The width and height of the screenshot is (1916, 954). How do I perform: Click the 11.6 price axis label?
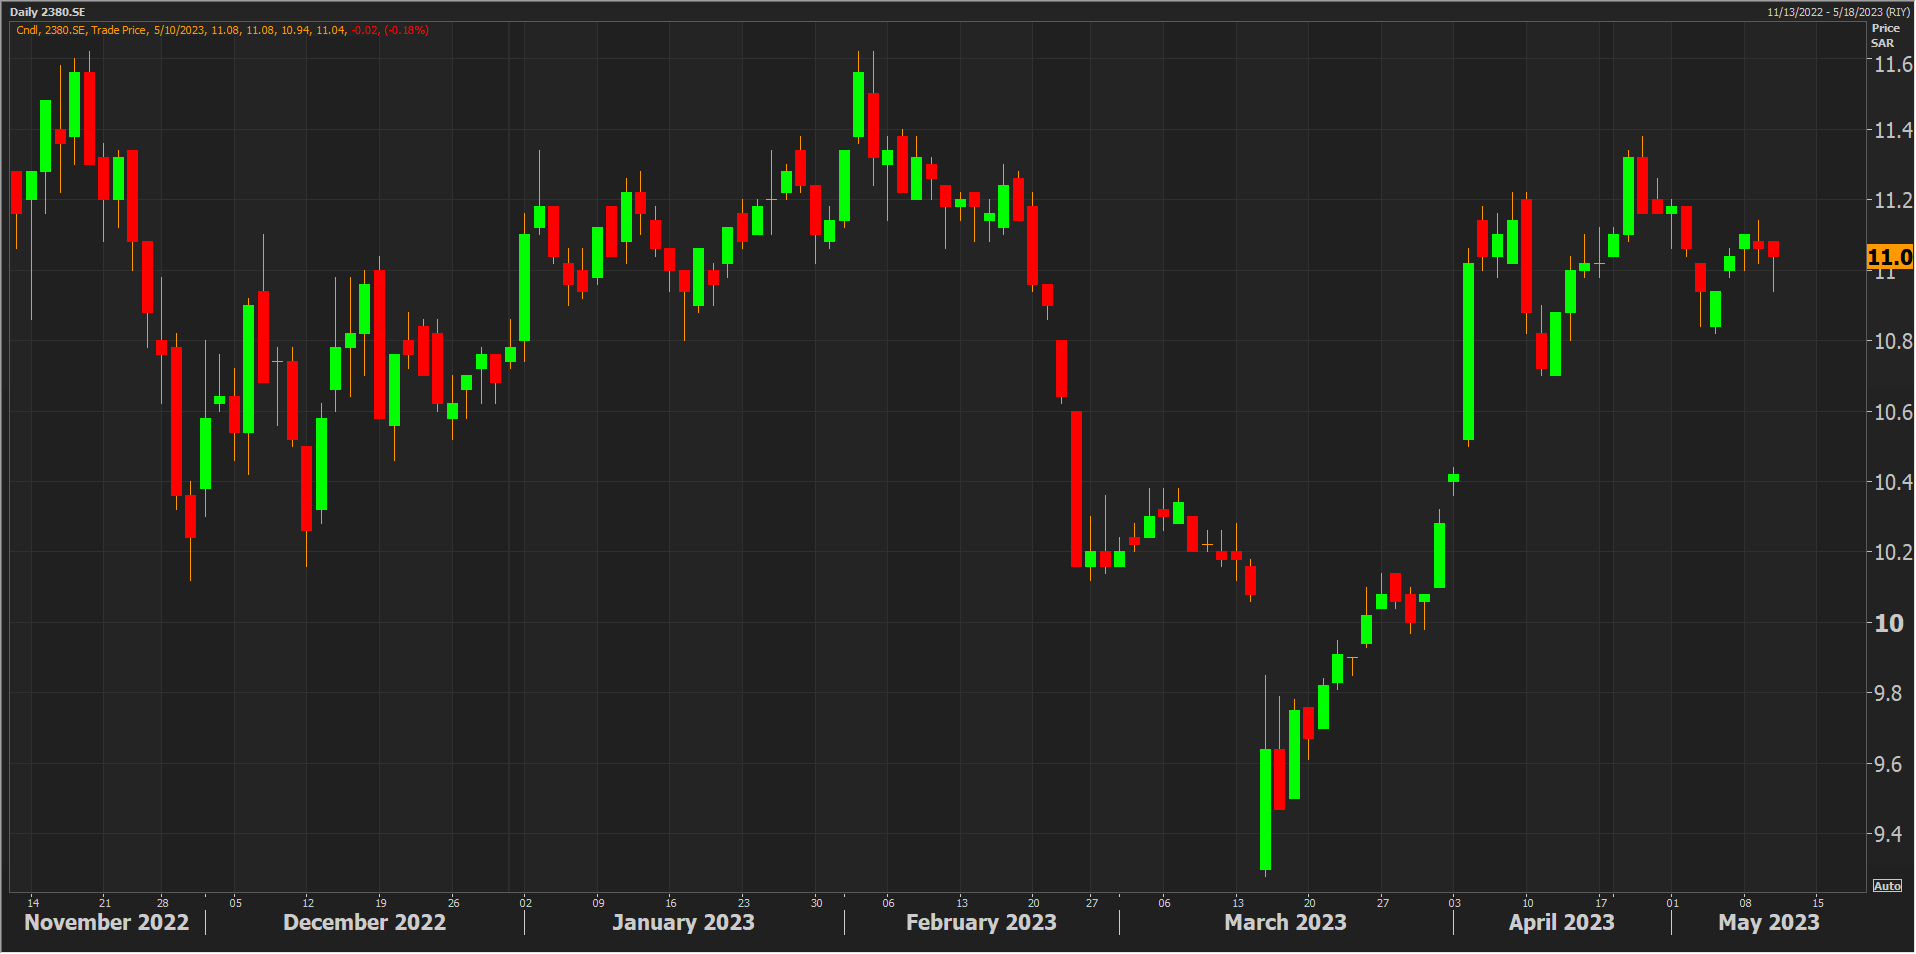coord(1892,65)
